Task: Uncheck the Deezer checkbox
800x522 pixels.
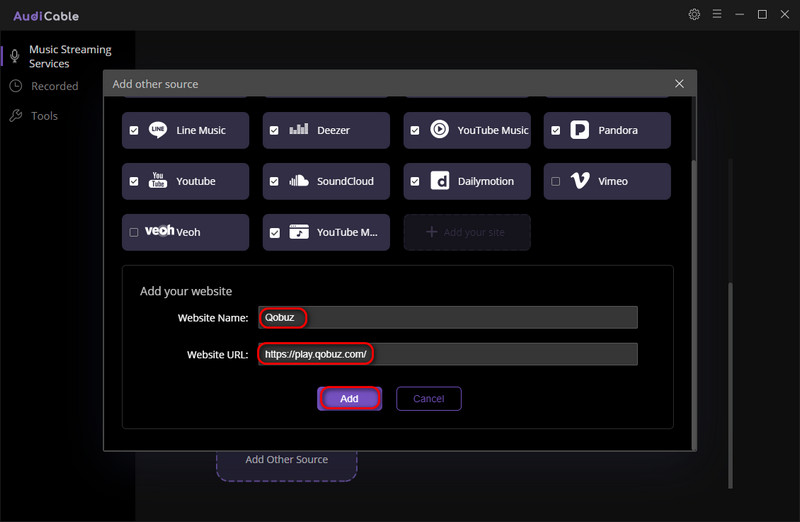Action: pyautogui.click(x=274, y=131)
